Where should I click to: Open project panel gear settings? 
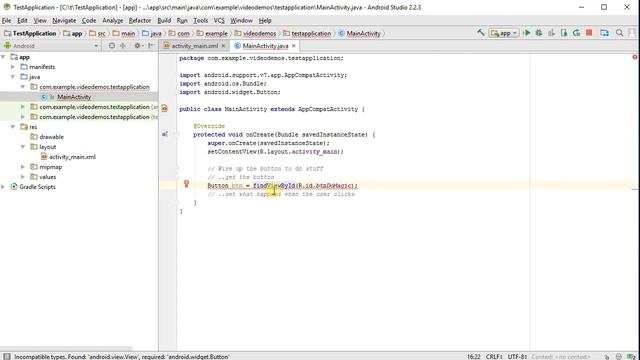tap(138, 46)
